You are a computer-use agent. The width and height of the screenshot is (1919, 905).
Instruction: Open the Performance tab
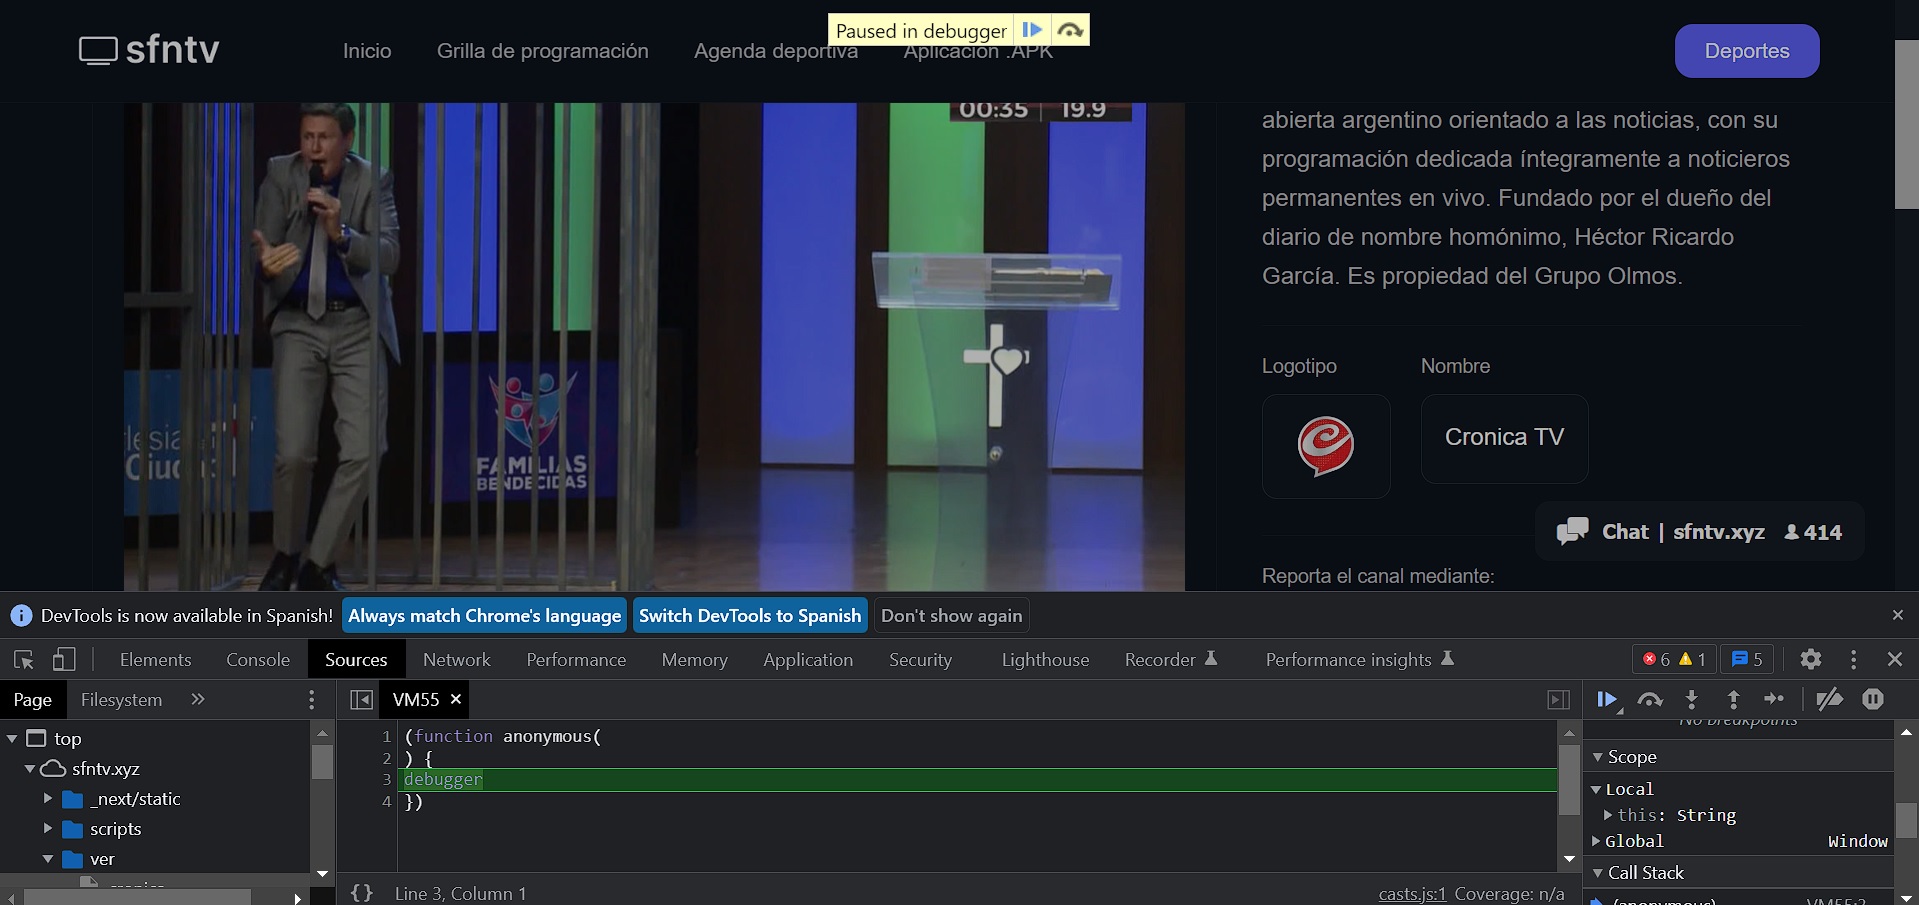point(576,659)
